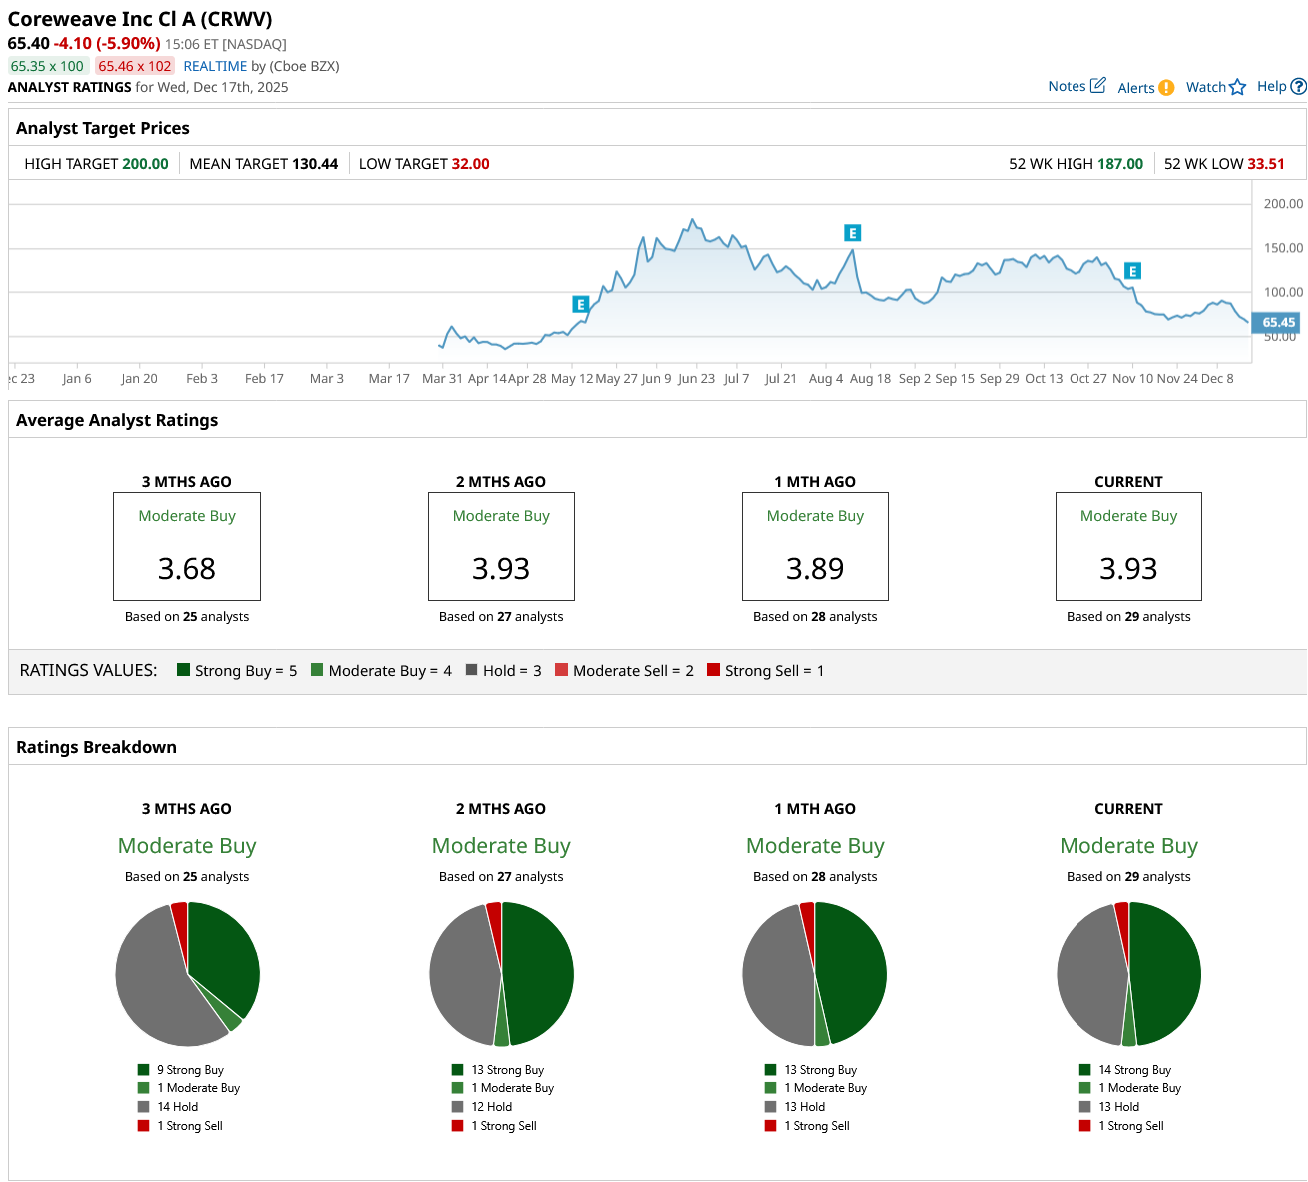Image resolution: width=1308 pixels, height=1182 pixels.
Task: Click the 200.00 label on the chart price axis
Action: click(x=1284, y=204)
